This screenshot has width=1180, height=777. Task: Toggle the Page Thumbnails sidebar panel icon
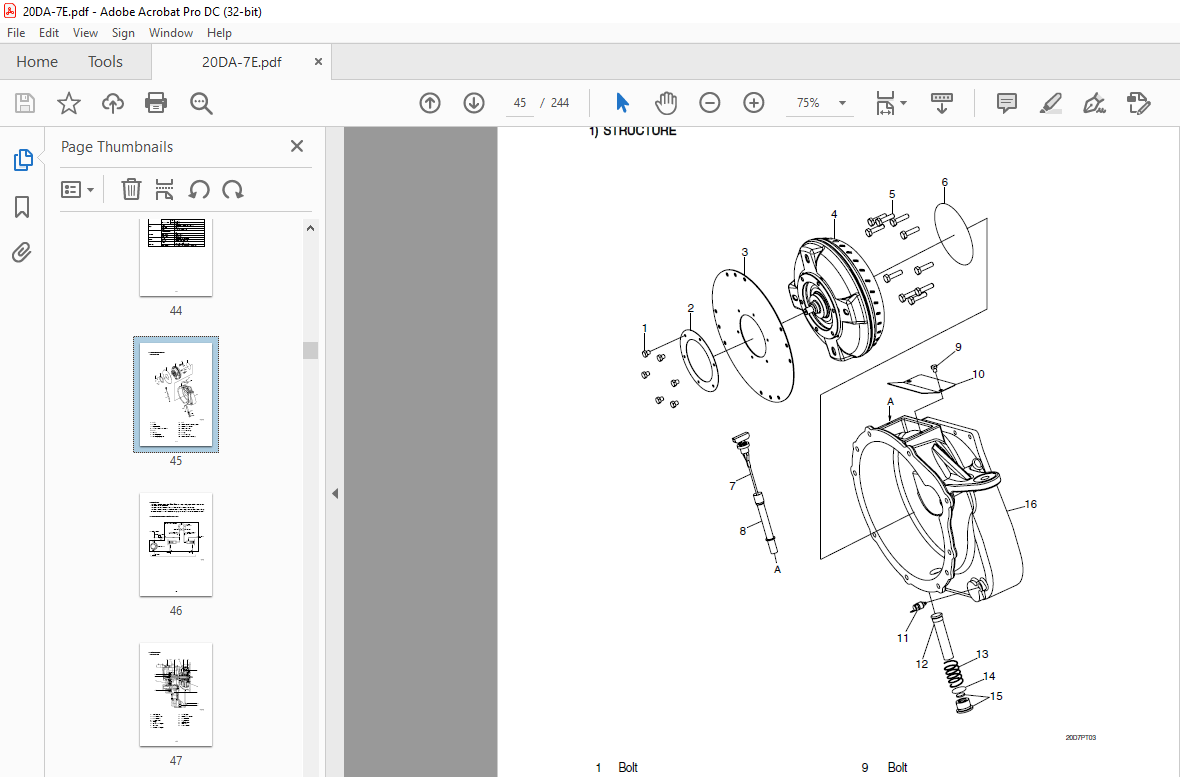tap(22, 160)
